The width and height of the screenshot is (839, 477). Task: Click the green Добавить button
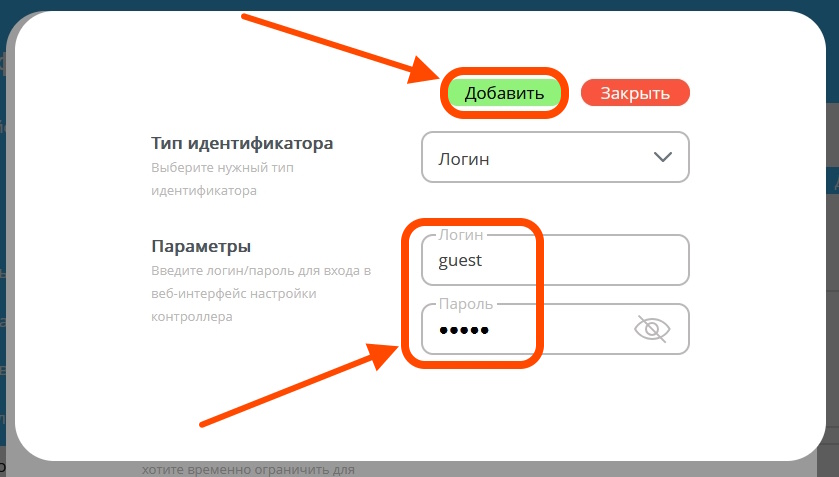pos(504,93)
